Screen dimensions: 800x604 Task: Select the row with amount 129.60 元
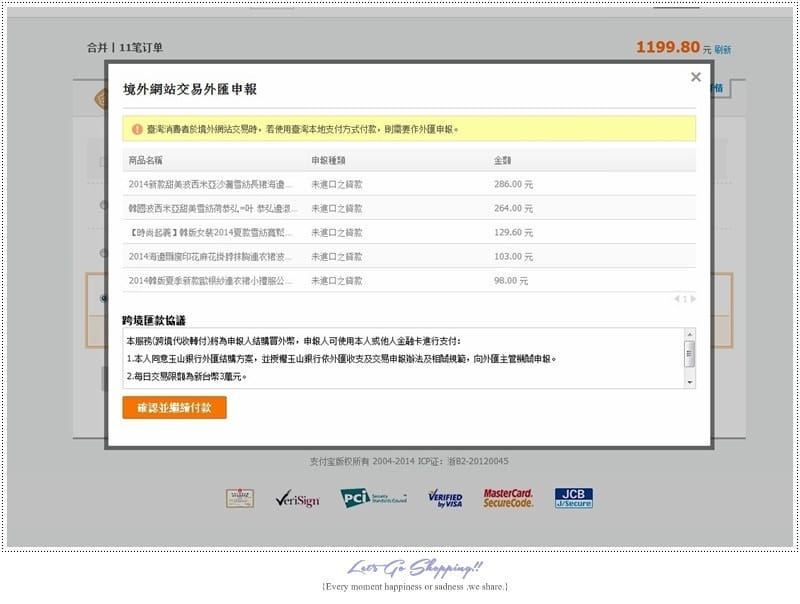409,232
